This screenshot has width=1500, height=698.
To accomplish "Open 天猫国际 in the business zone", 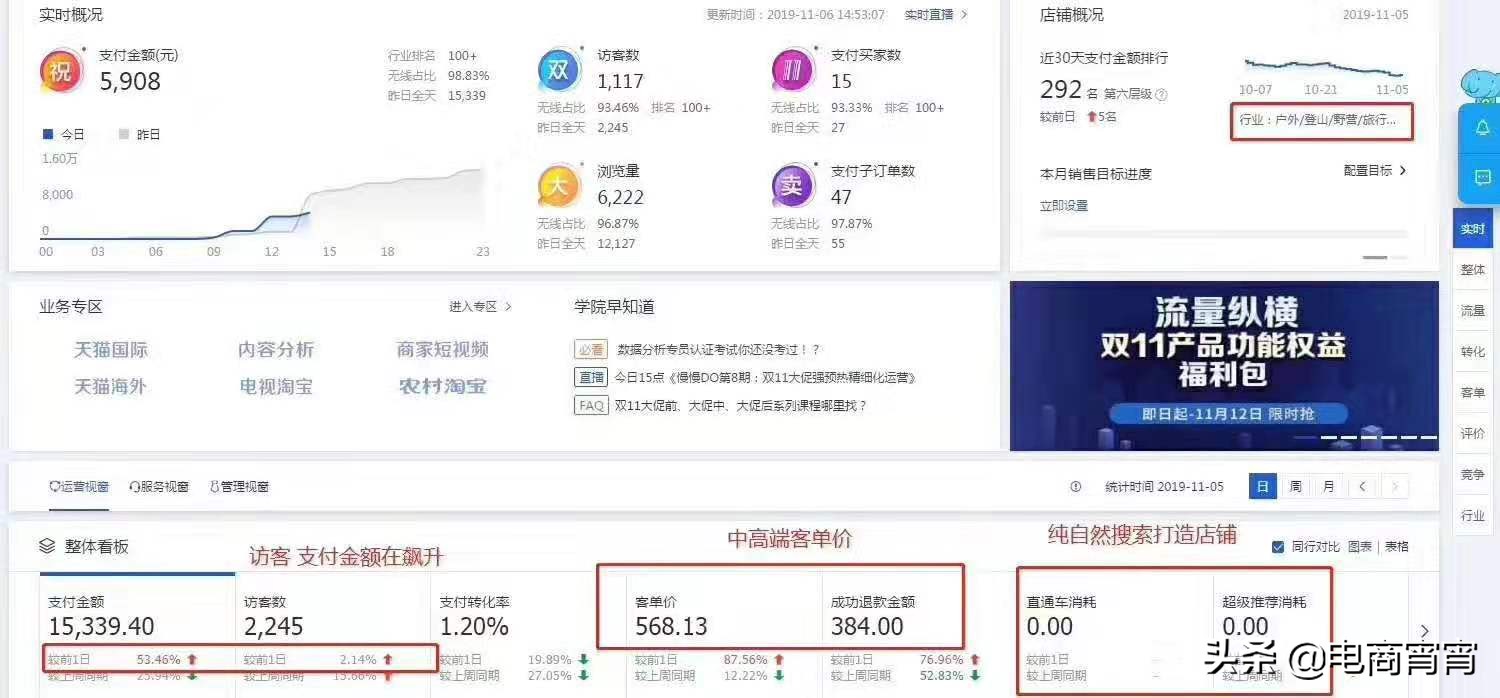I will tap(110, 349).
